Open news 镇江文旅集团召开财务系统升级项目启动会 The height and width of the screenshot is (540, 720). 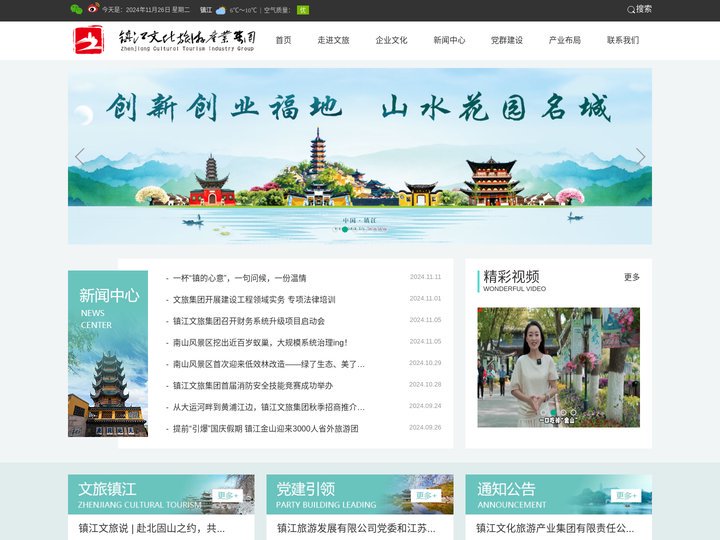click(x=248, y=321)
